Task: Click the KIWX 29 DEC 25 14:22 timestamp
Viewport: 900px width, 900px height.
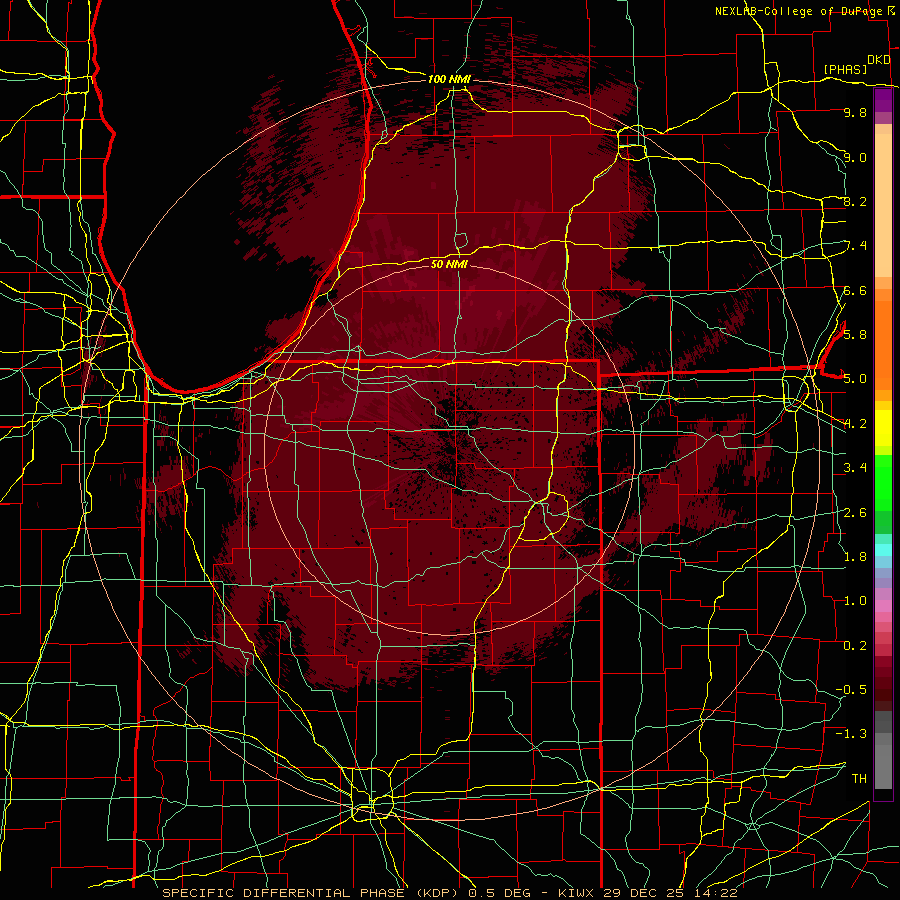Action: click(x=647, y=893)
